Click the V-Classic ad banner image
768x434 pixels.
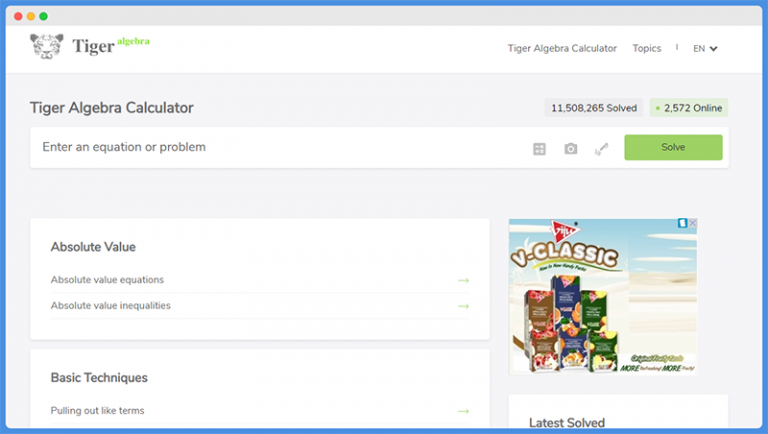(602, 297)
